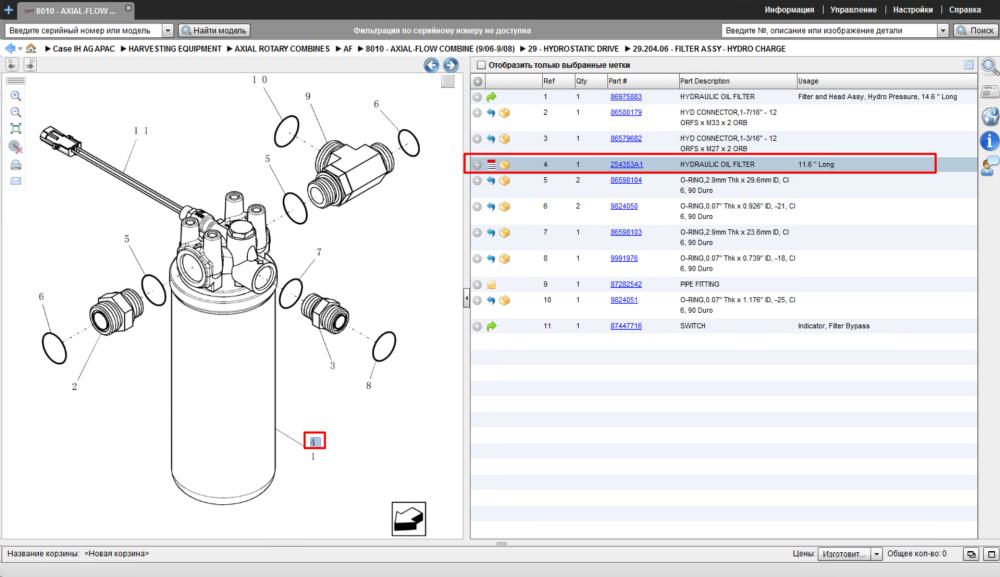Click the Поиск search button
Viewport: 1000px width, 577px height.
tap(975, 30)
